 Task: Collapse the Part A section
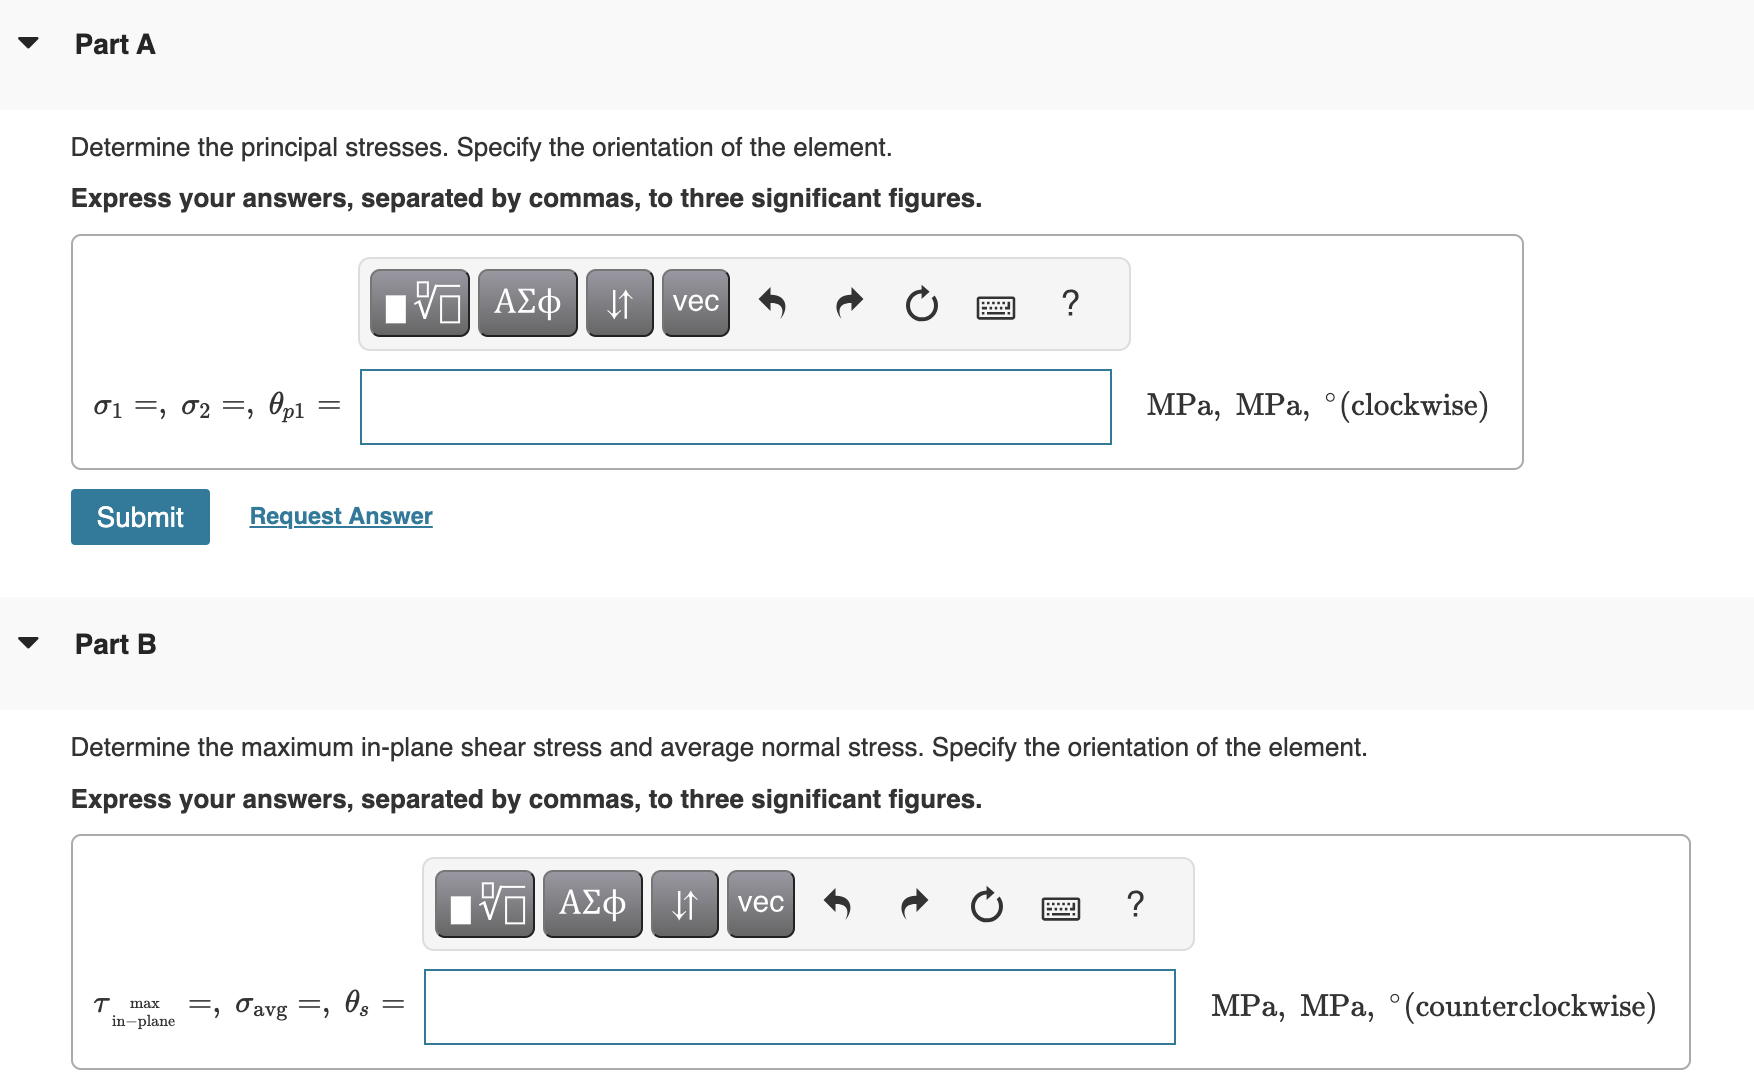[28, 42]
